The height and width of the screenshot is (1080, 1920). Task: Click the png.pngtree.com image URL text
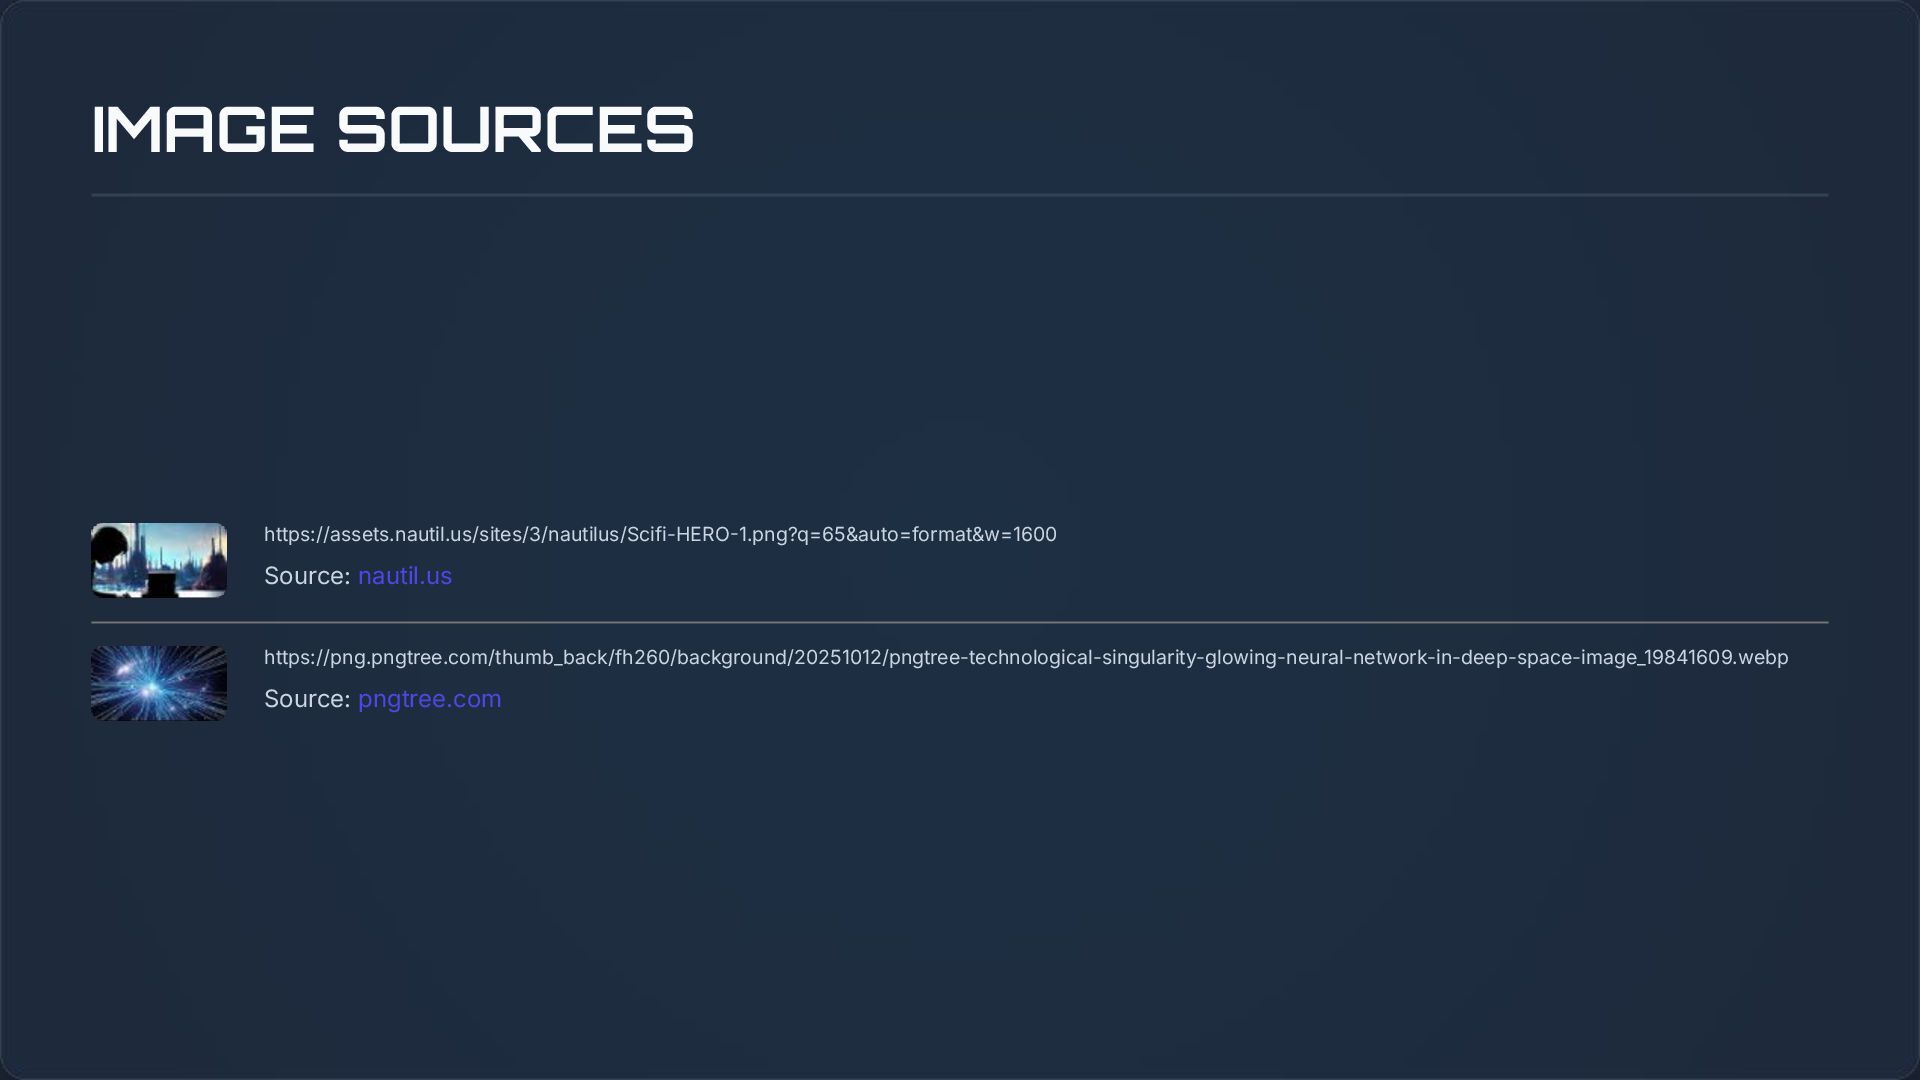coord(1025,657)
